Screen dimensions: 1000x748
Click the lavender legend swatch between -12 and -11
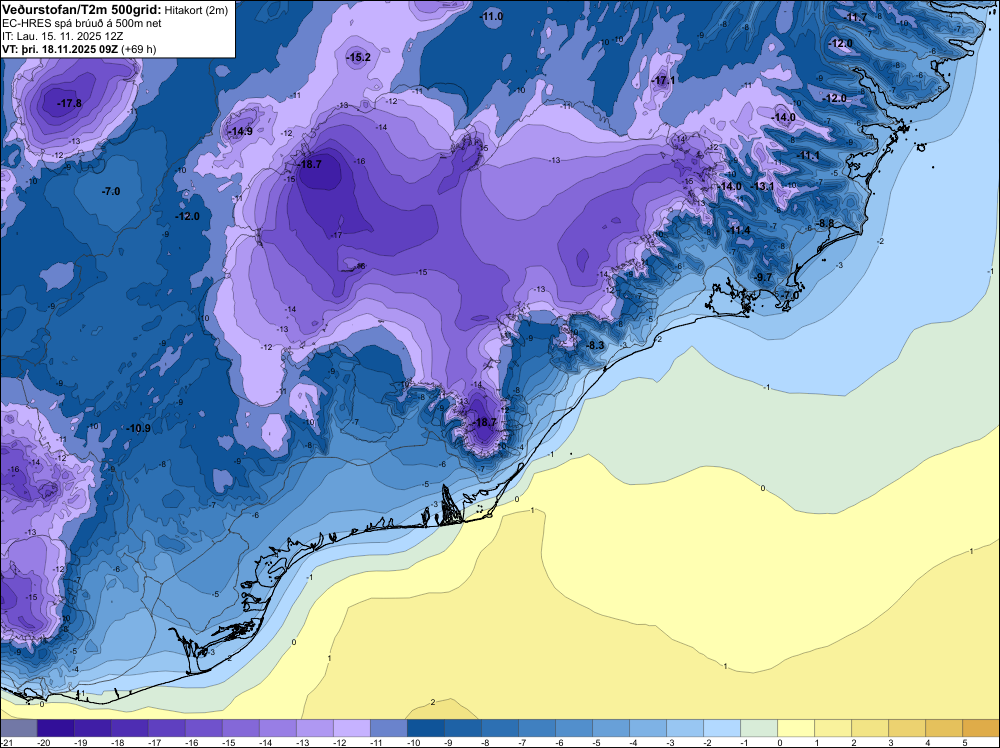[351, 728]
